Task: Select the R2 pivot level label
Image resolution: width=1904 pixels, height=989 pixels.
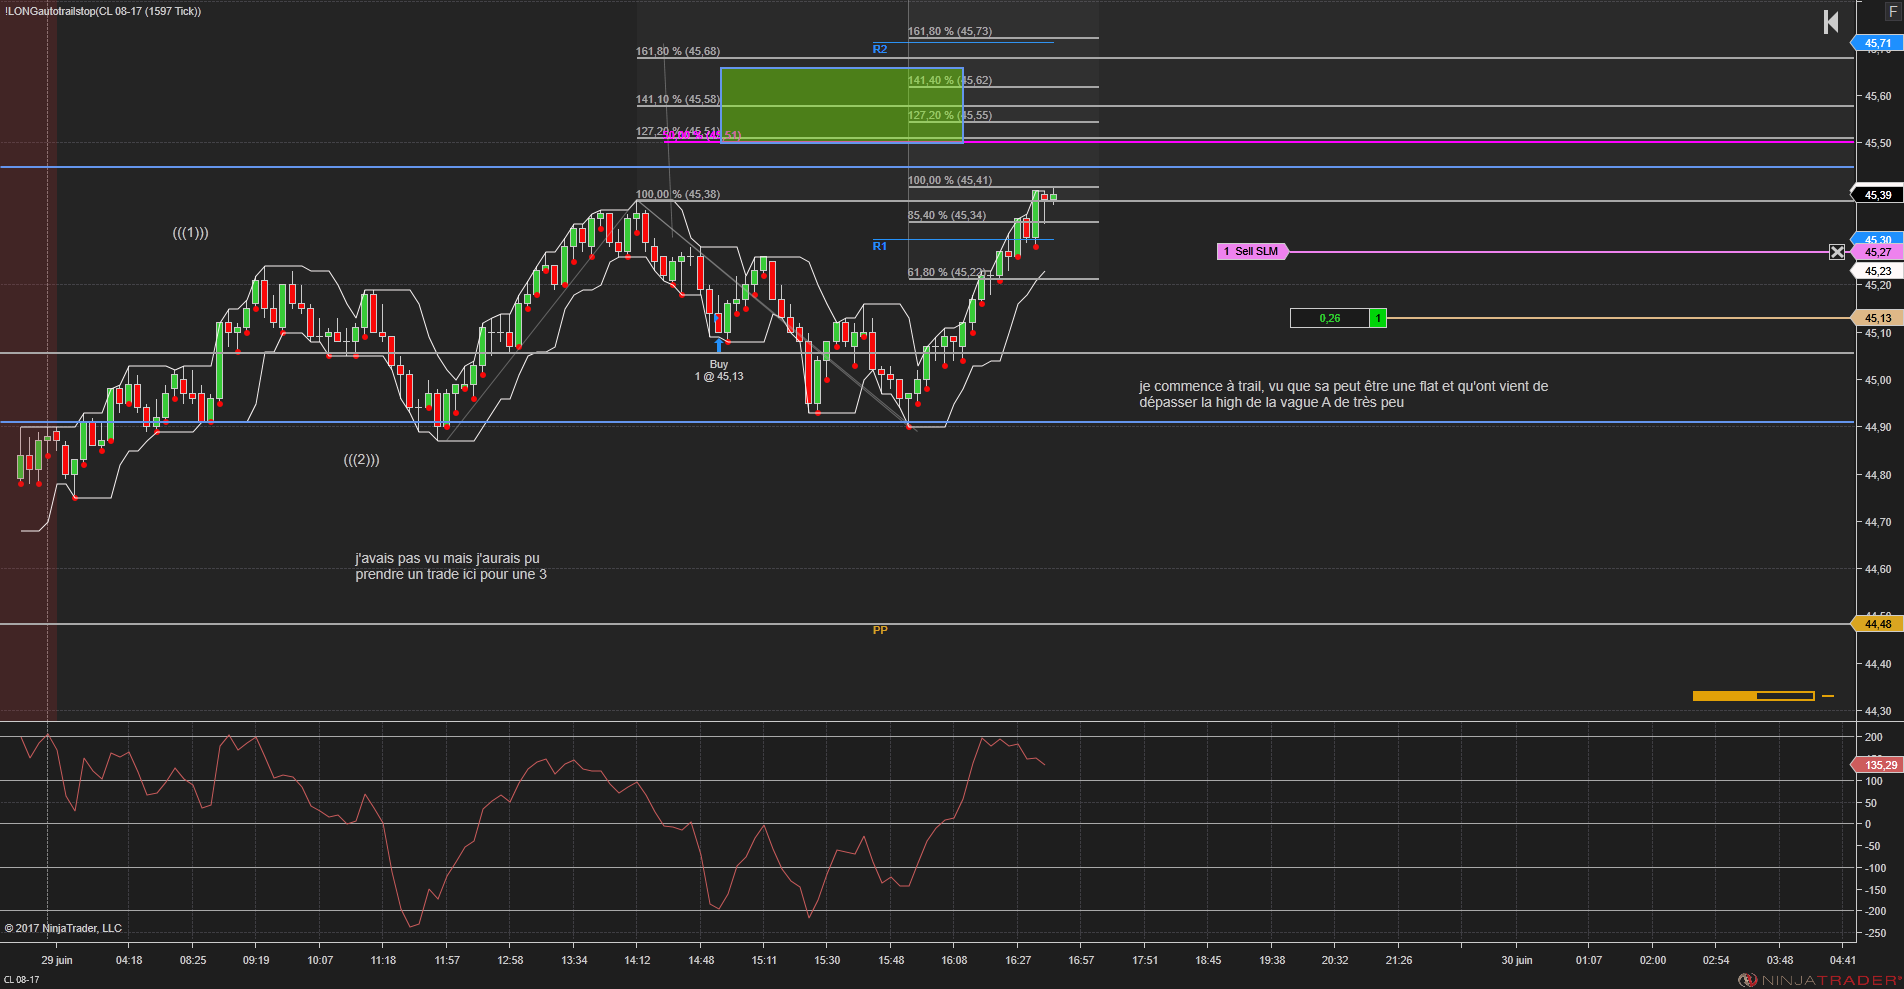Action: (x=880, y=49)
